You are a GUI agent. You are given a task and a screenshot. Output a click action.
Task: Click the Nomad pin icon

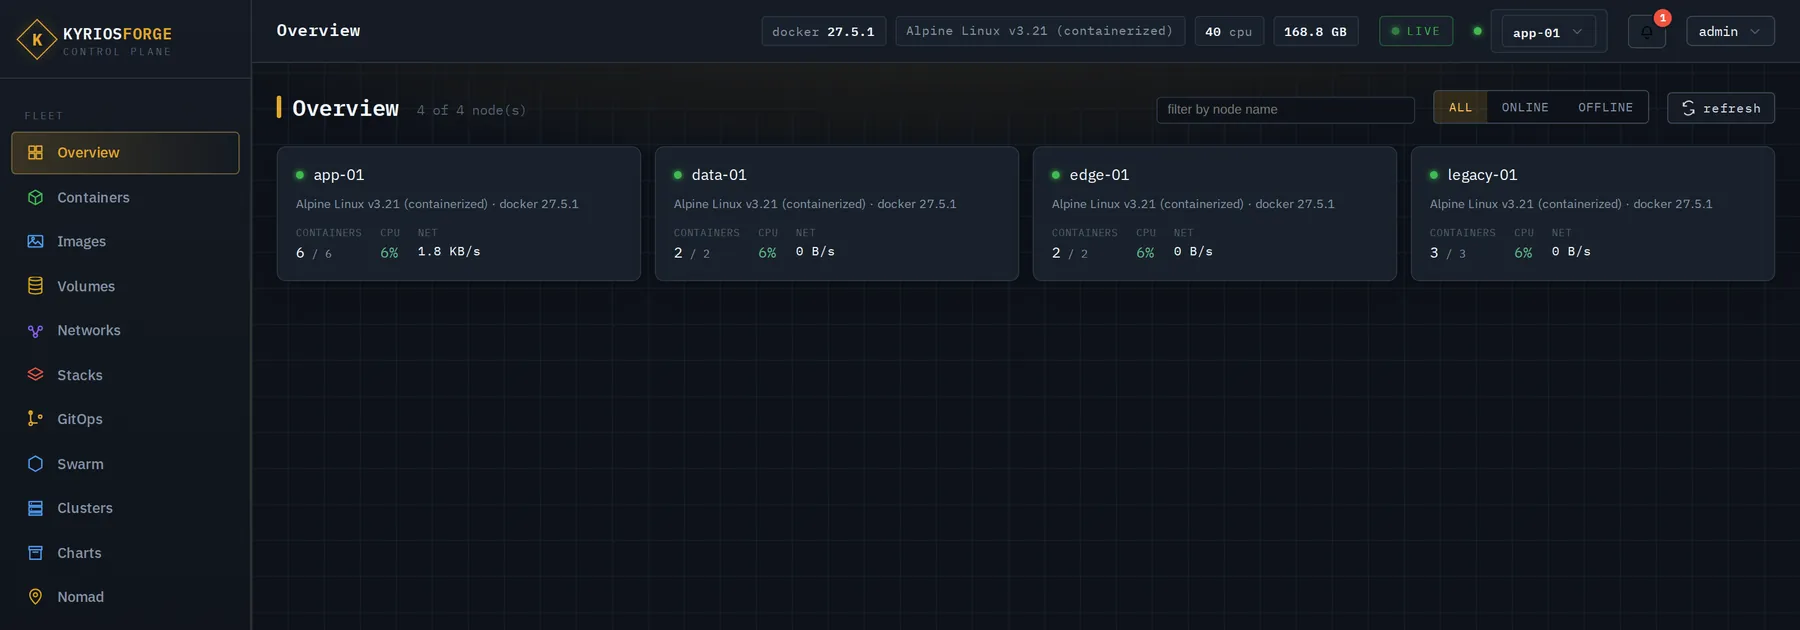(35, 597)
